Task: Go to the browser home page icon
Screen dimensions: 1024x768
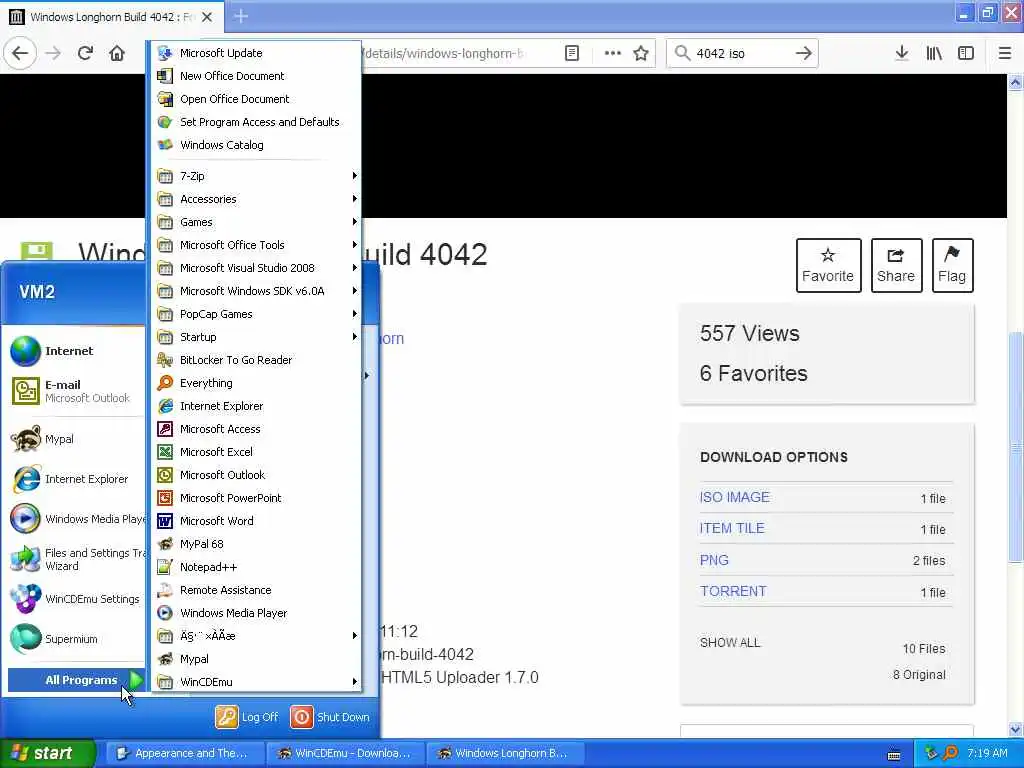Action: [117, 53]
